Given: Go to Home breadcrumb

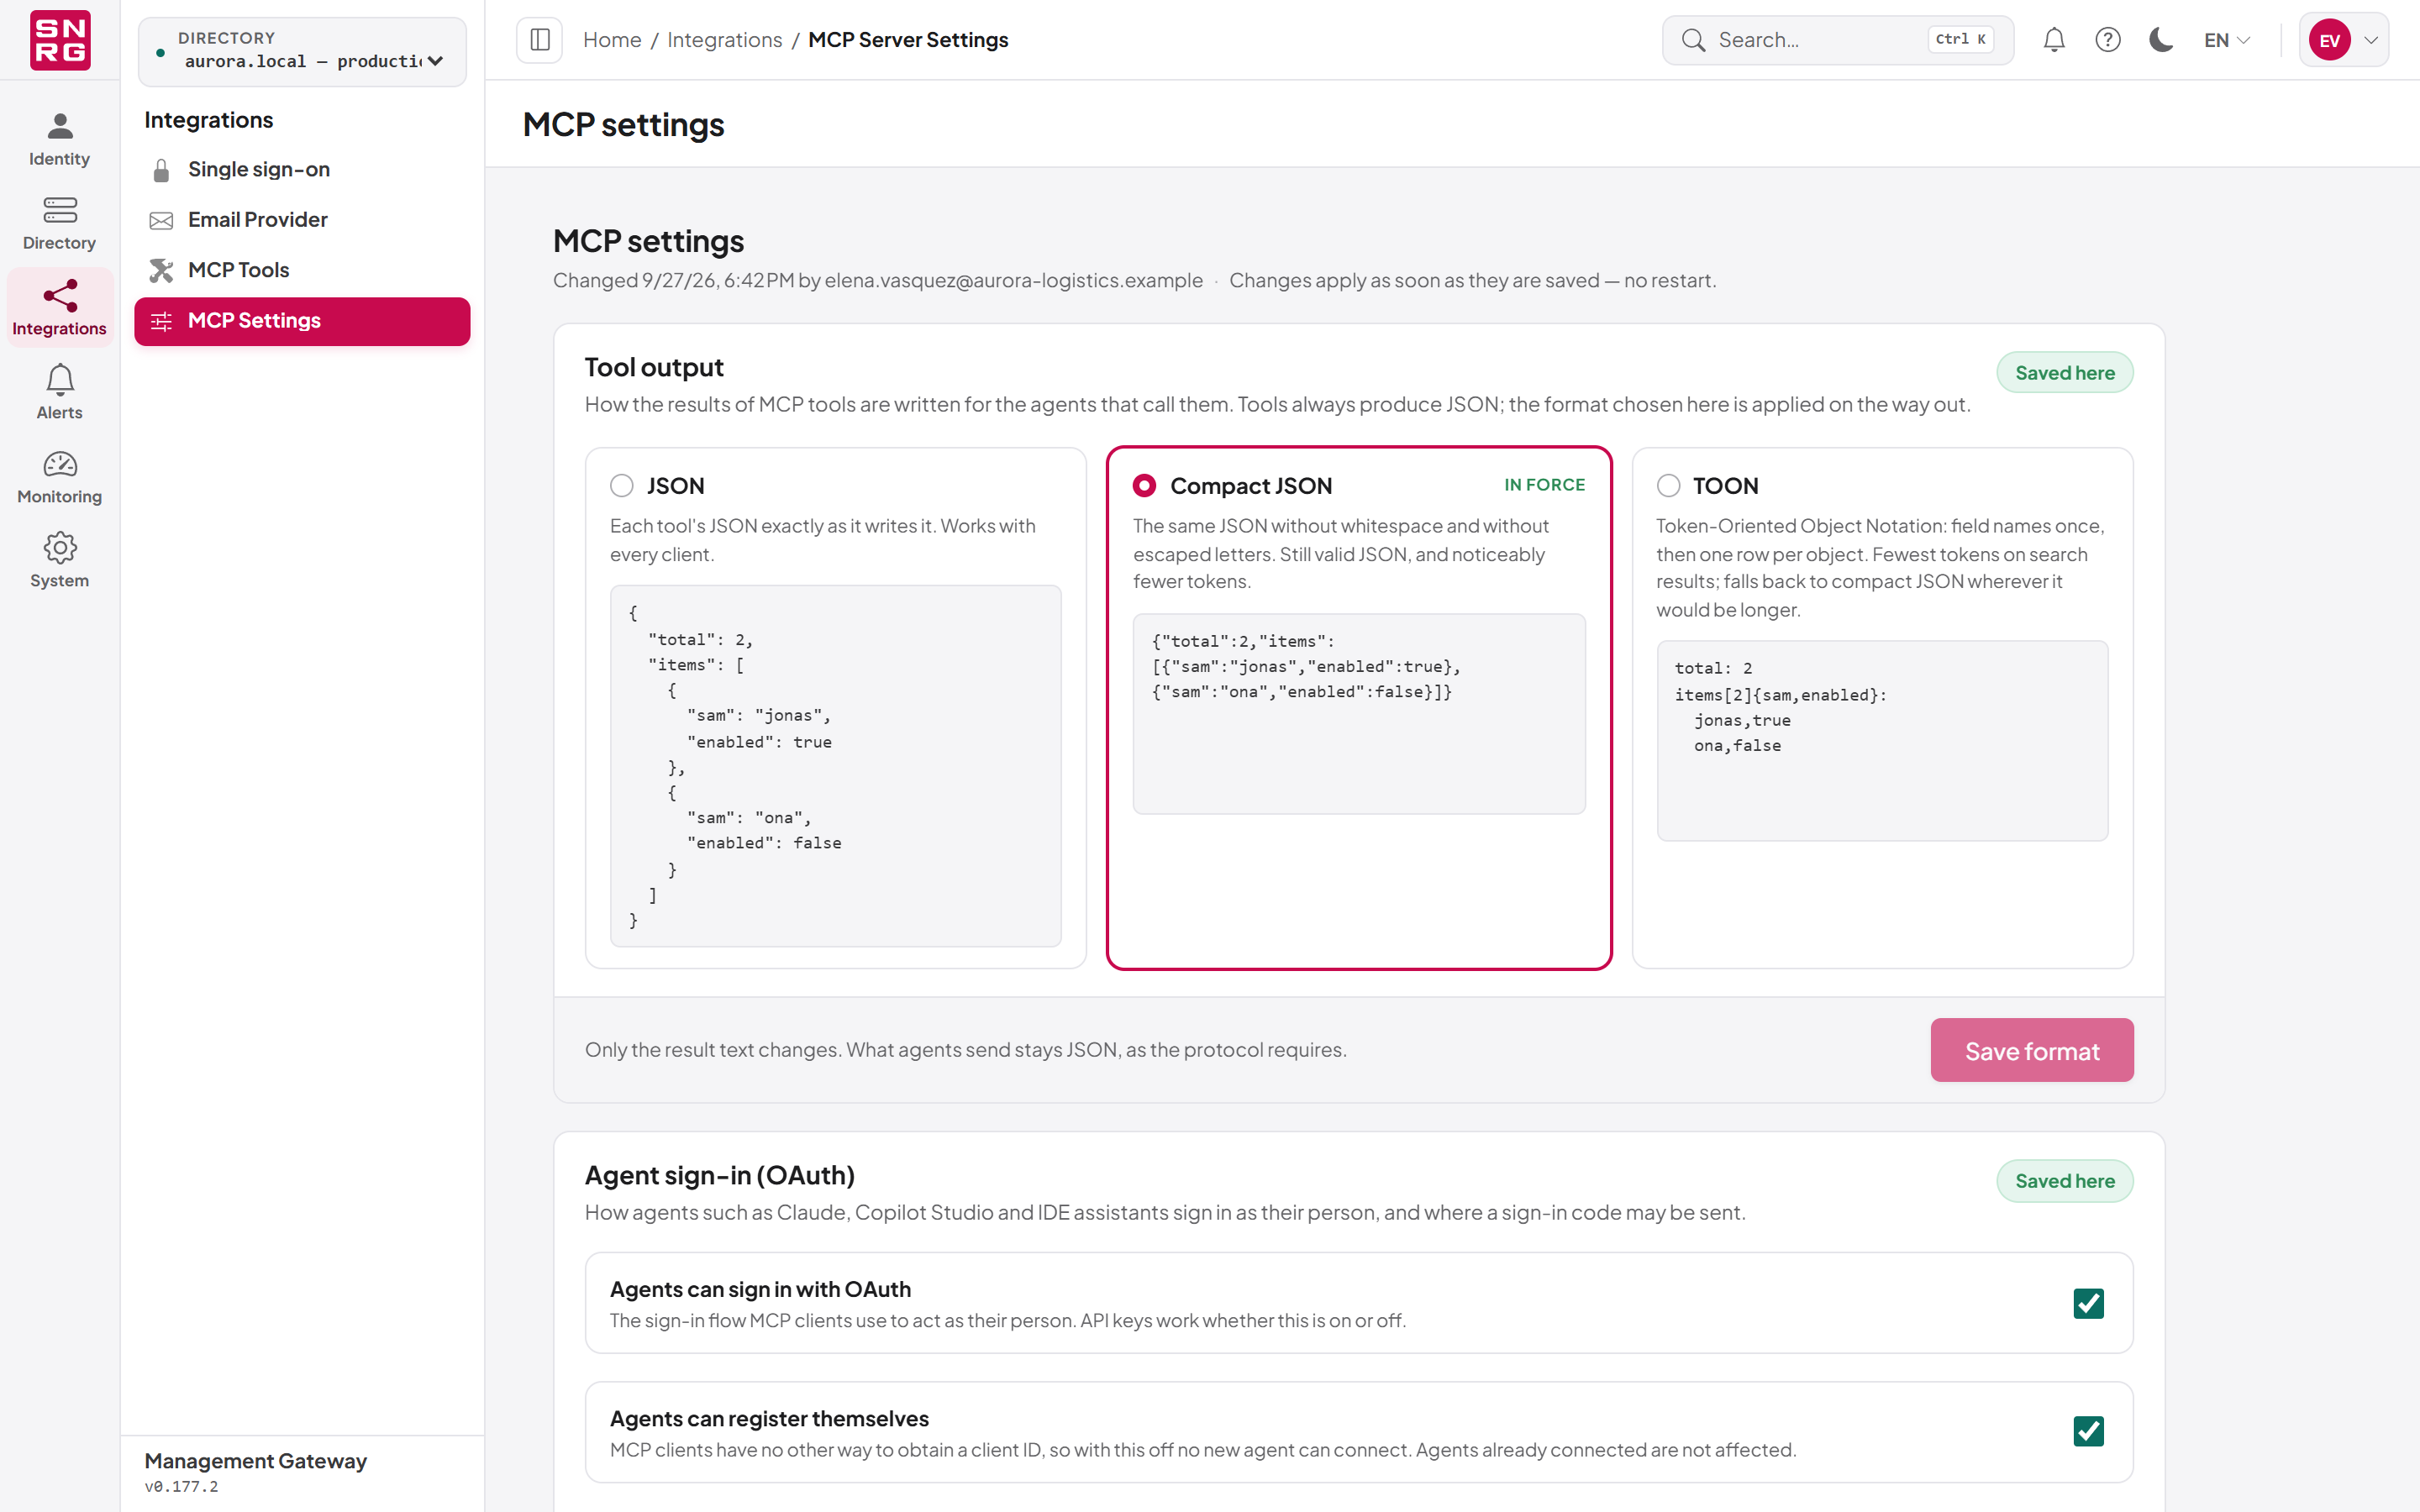Looking at the screenshot, I should tap(612, 40).
